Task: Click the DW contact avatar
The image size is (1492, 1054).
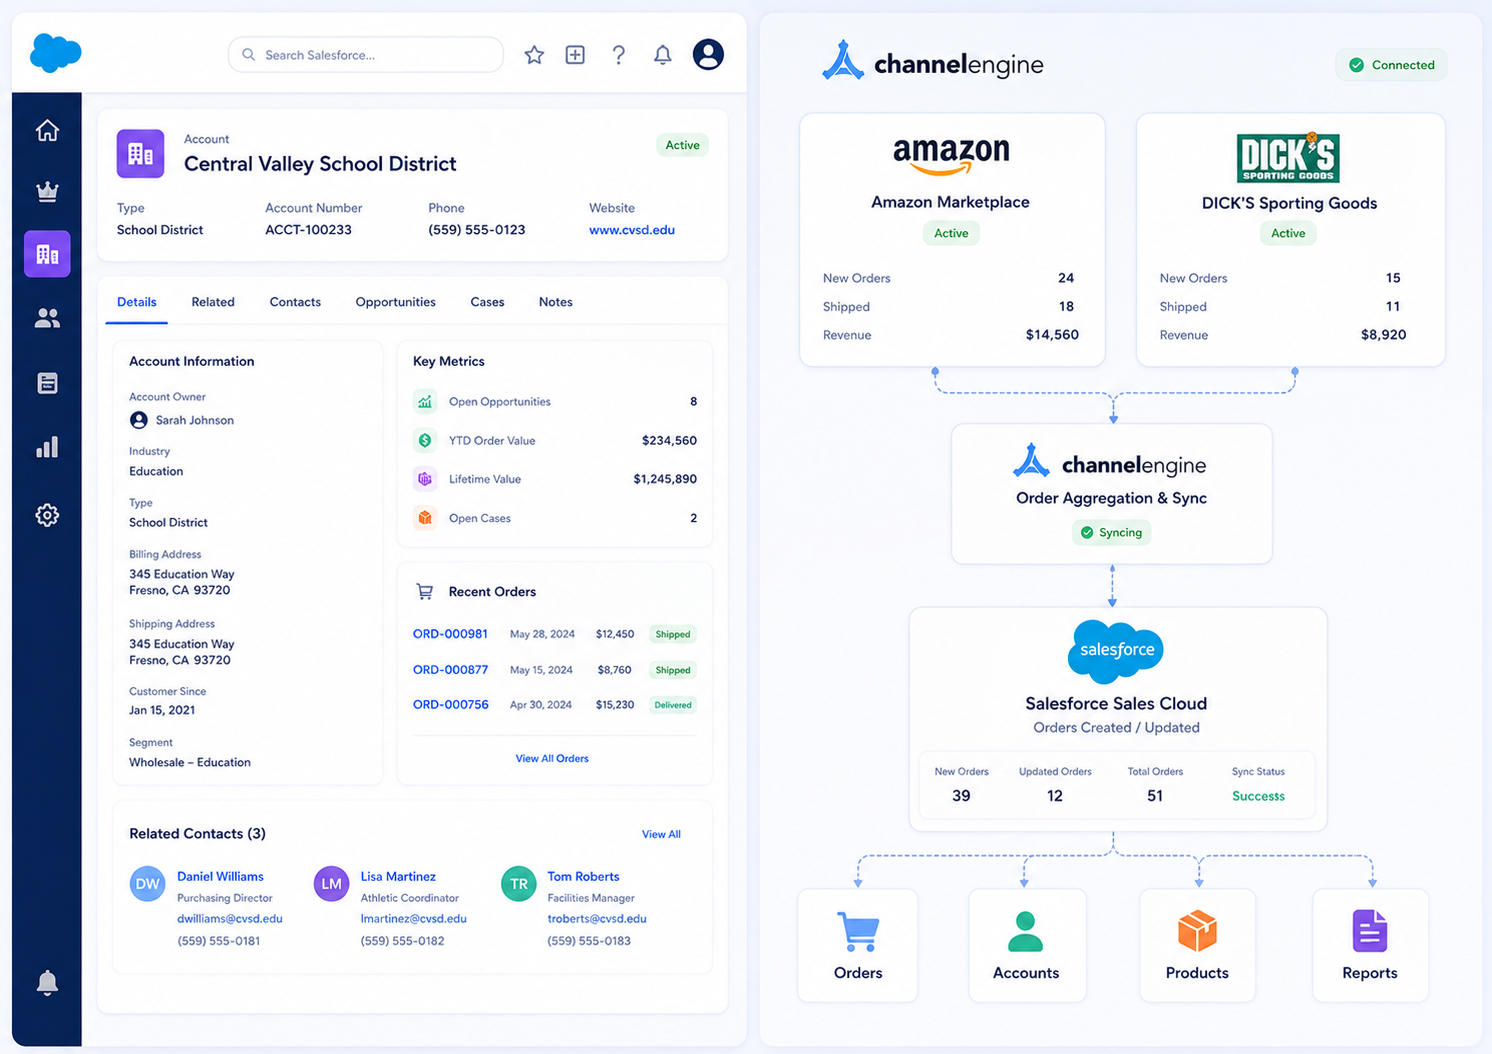Action: click(x=148, y=884)
